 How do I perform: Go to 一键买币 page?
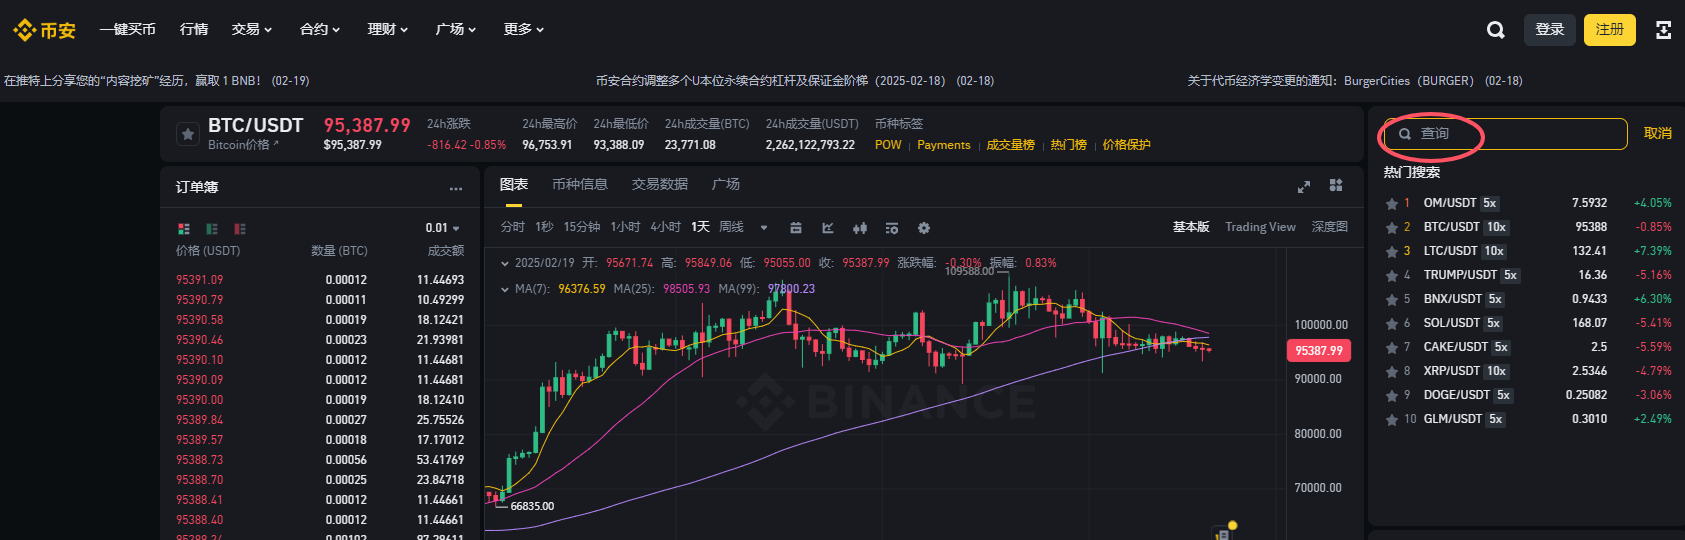click(x=128, y=30)
